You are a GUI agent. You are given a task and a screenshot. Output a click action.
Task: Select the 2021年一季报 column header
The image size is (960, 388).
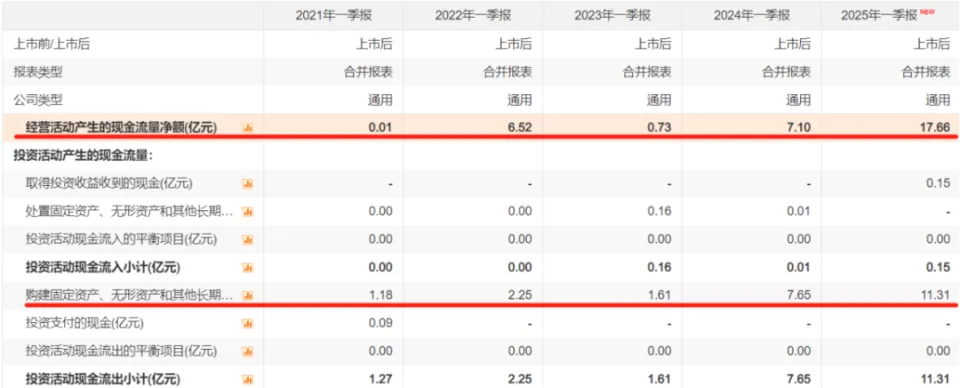point(334,15)
